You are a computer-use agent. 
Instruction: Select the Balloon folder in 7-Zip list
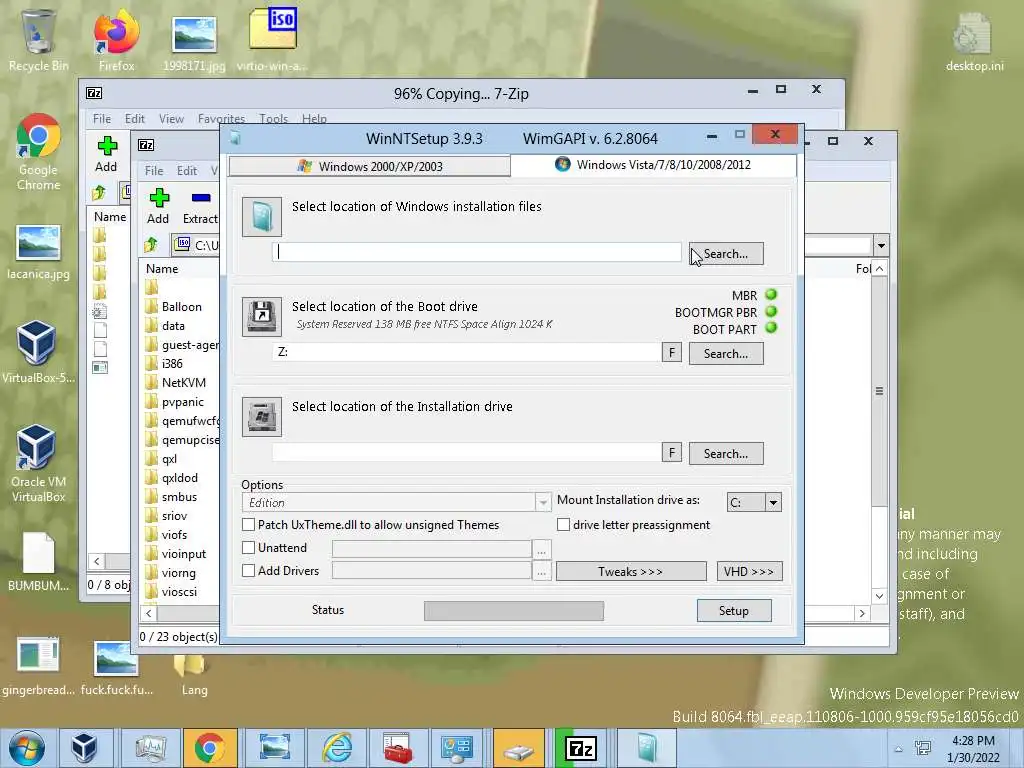point(181,306)
